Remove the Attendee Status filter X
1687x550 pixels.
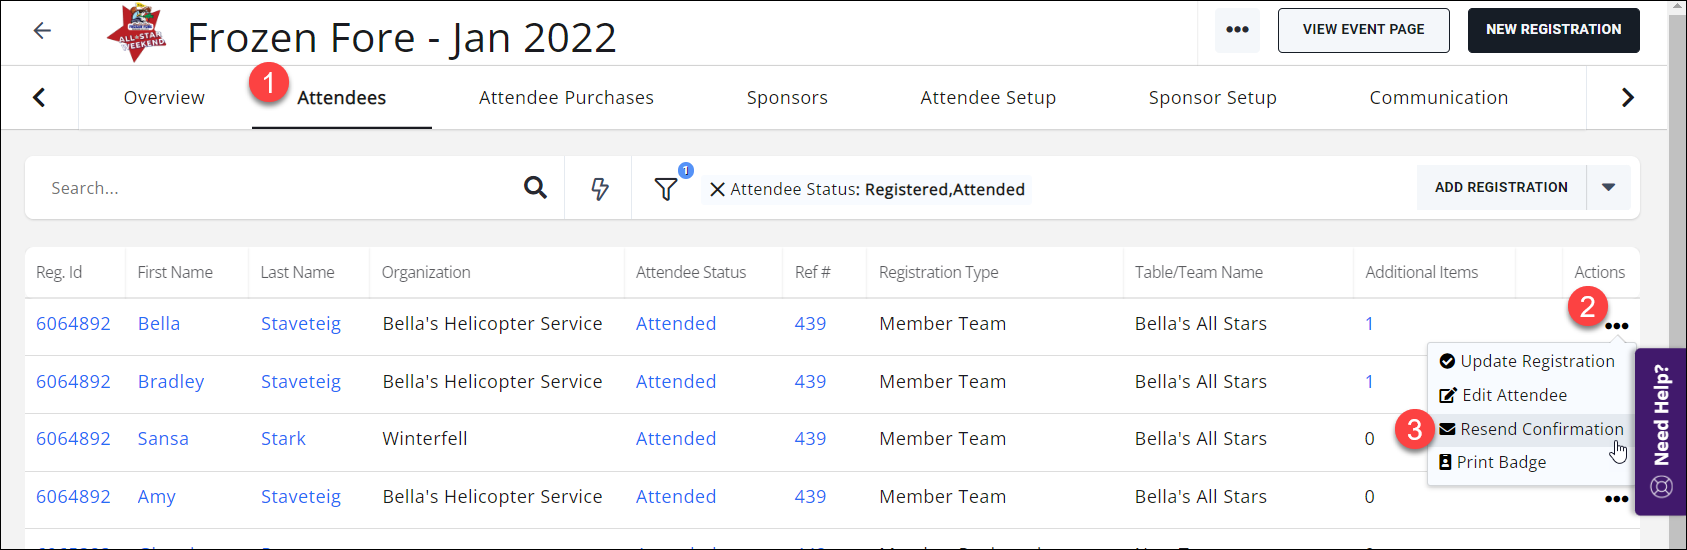[x=717, y=189]
